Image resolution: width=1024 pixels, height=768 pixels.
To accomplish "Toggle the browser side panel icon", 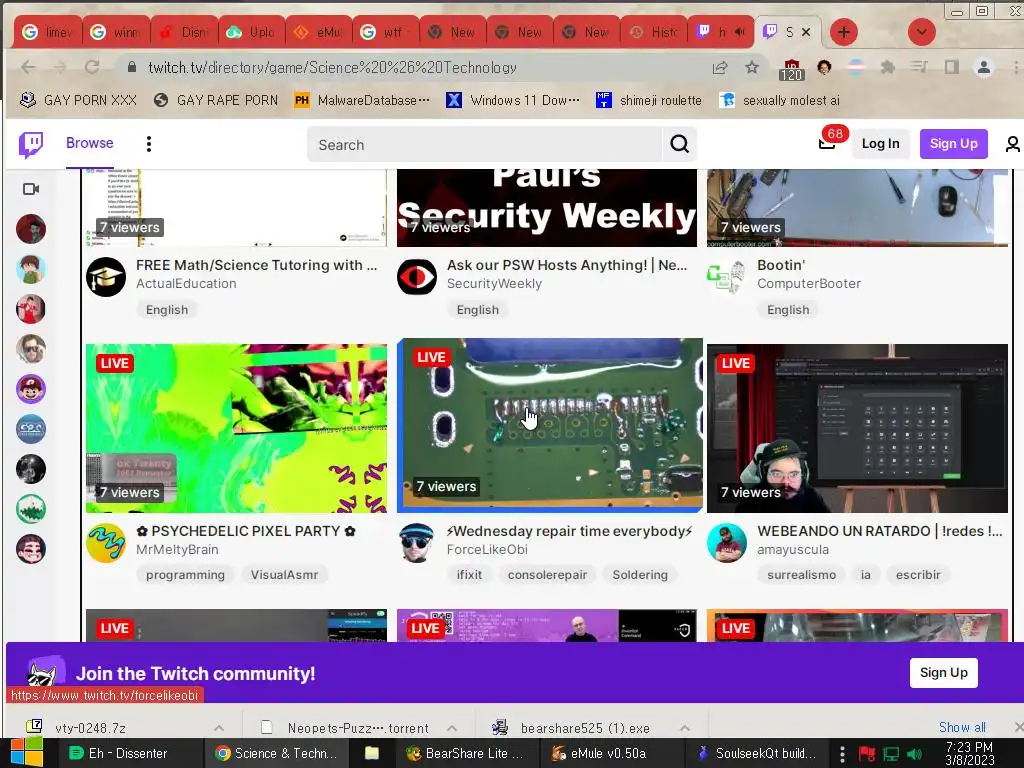I will [952, 67].
